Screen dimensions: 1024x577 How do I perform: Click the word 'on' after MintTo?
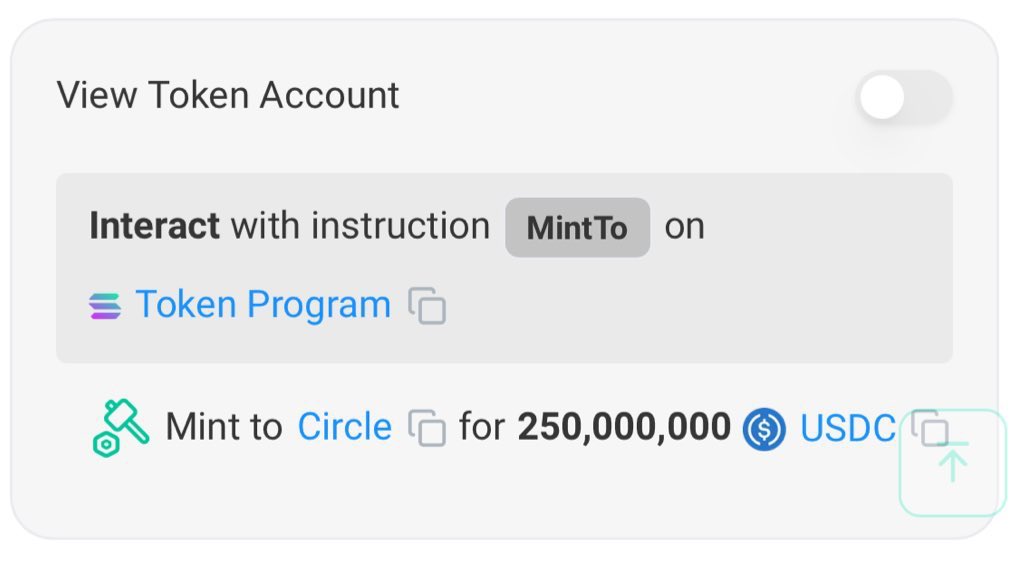(x=684, y=228)
